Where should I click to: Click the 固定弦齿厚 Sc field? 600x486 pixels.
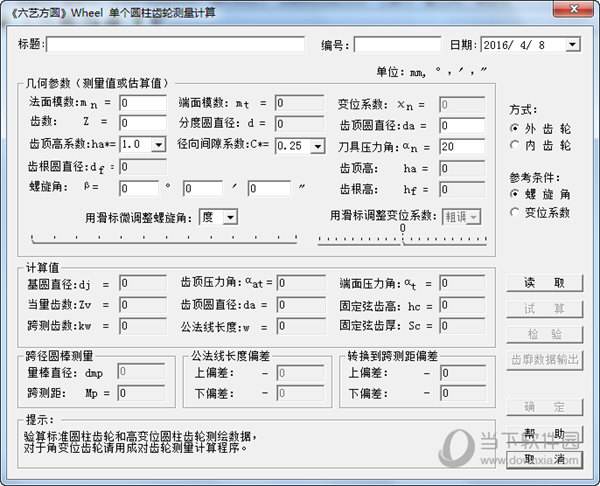tap(462, 326)
